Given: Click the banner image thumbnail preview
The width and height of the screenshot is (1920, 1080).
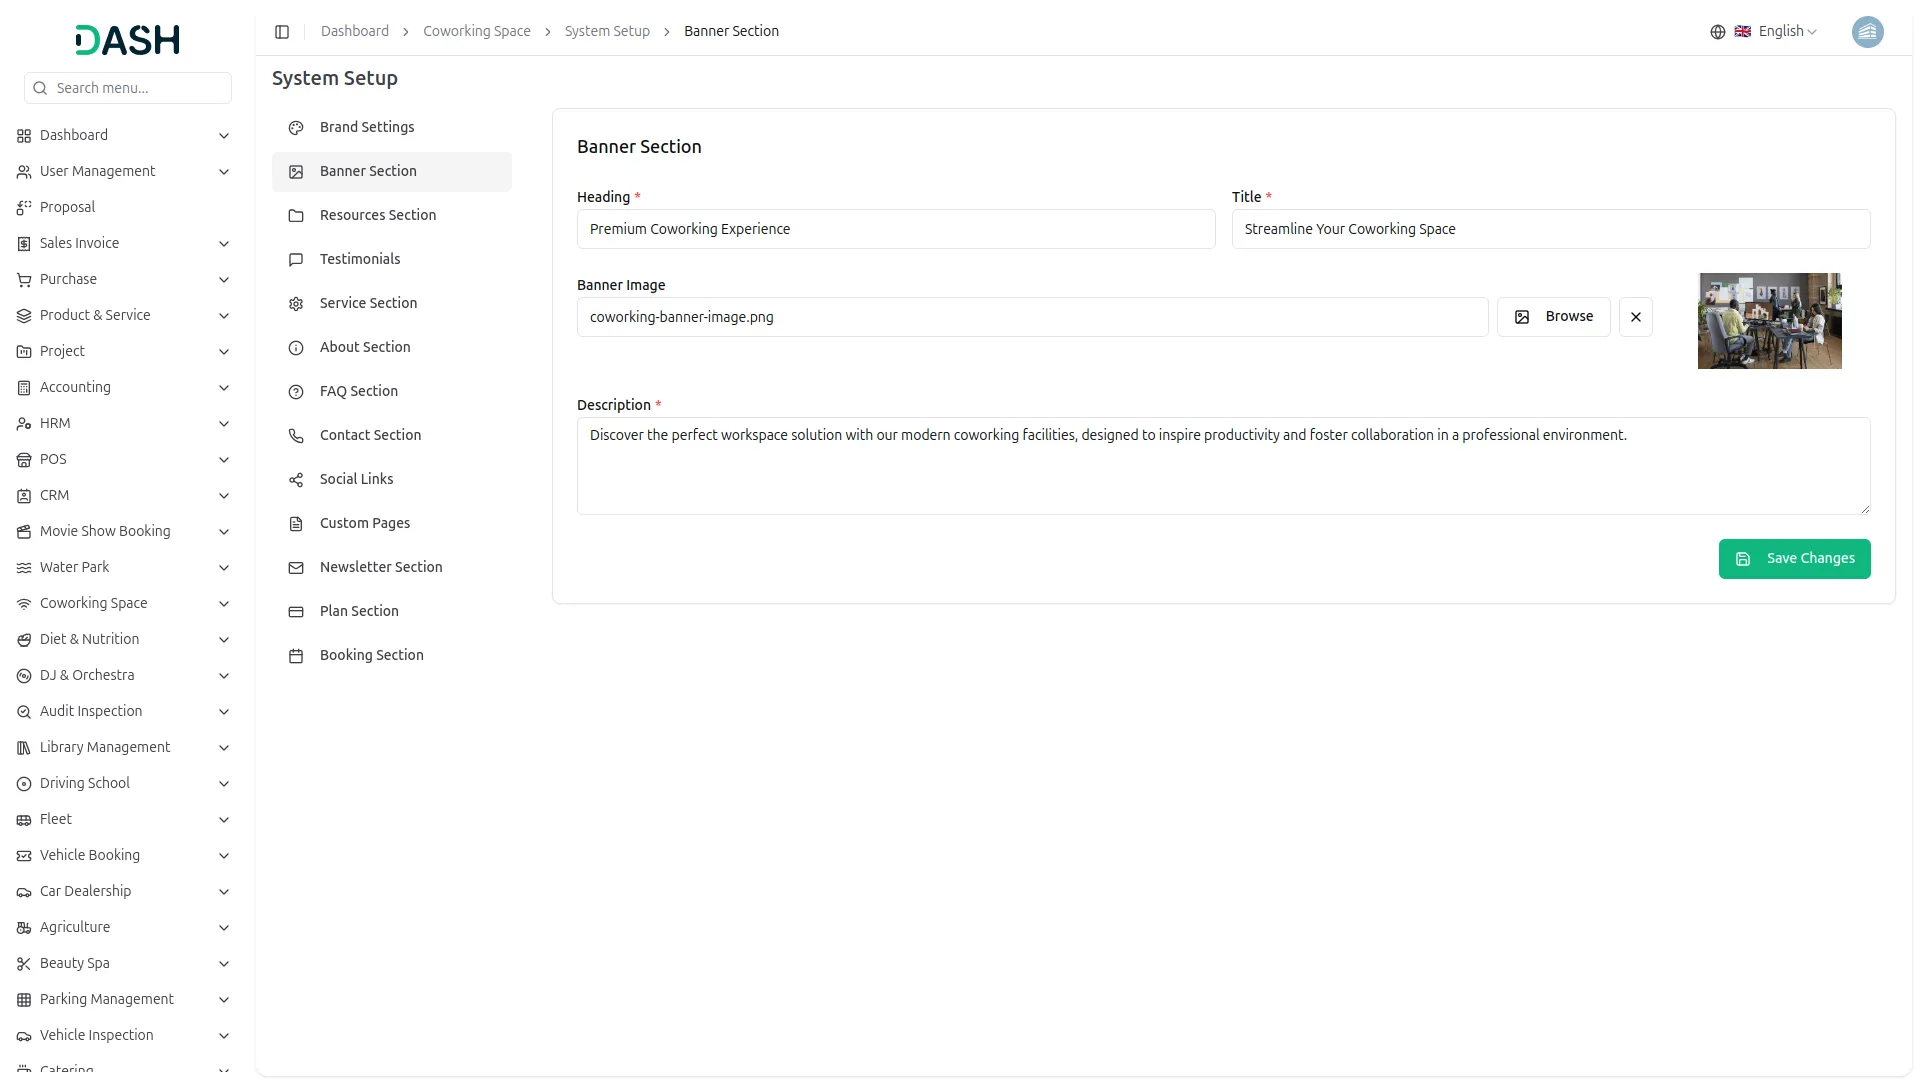Looking at the screenshot, I should tap(1769, 321).
